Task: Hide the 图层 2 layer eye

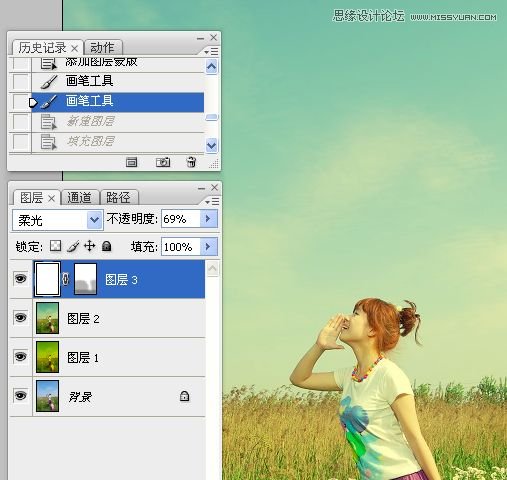Action: click(21, 318)
